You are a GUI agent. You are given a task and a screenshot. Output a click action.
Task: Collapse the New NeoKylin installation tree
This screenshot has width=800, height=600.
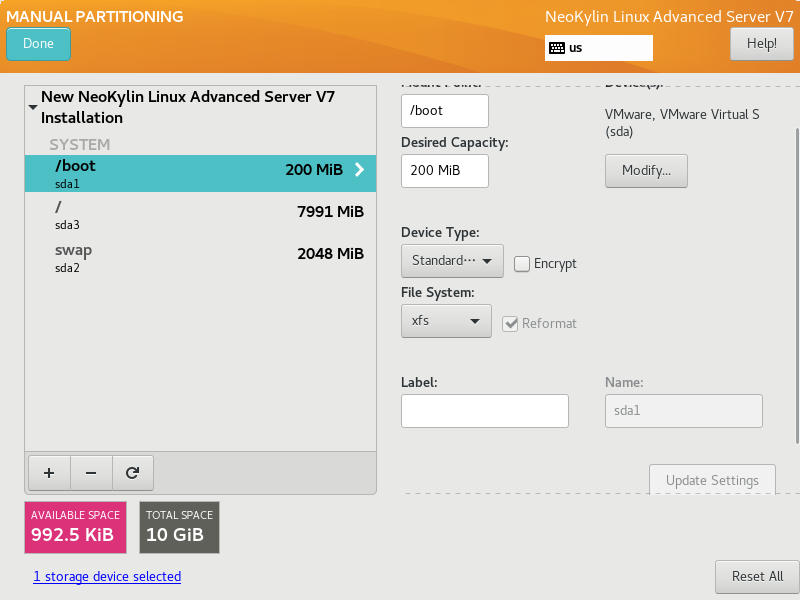coord(33,107)
